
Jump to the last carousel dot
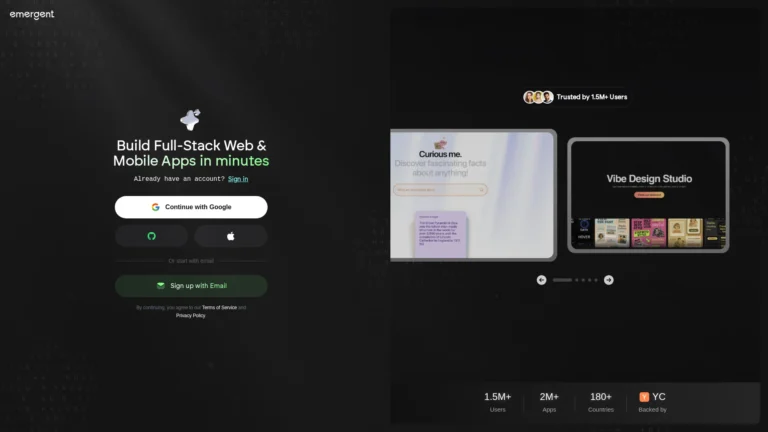[596, 280]
